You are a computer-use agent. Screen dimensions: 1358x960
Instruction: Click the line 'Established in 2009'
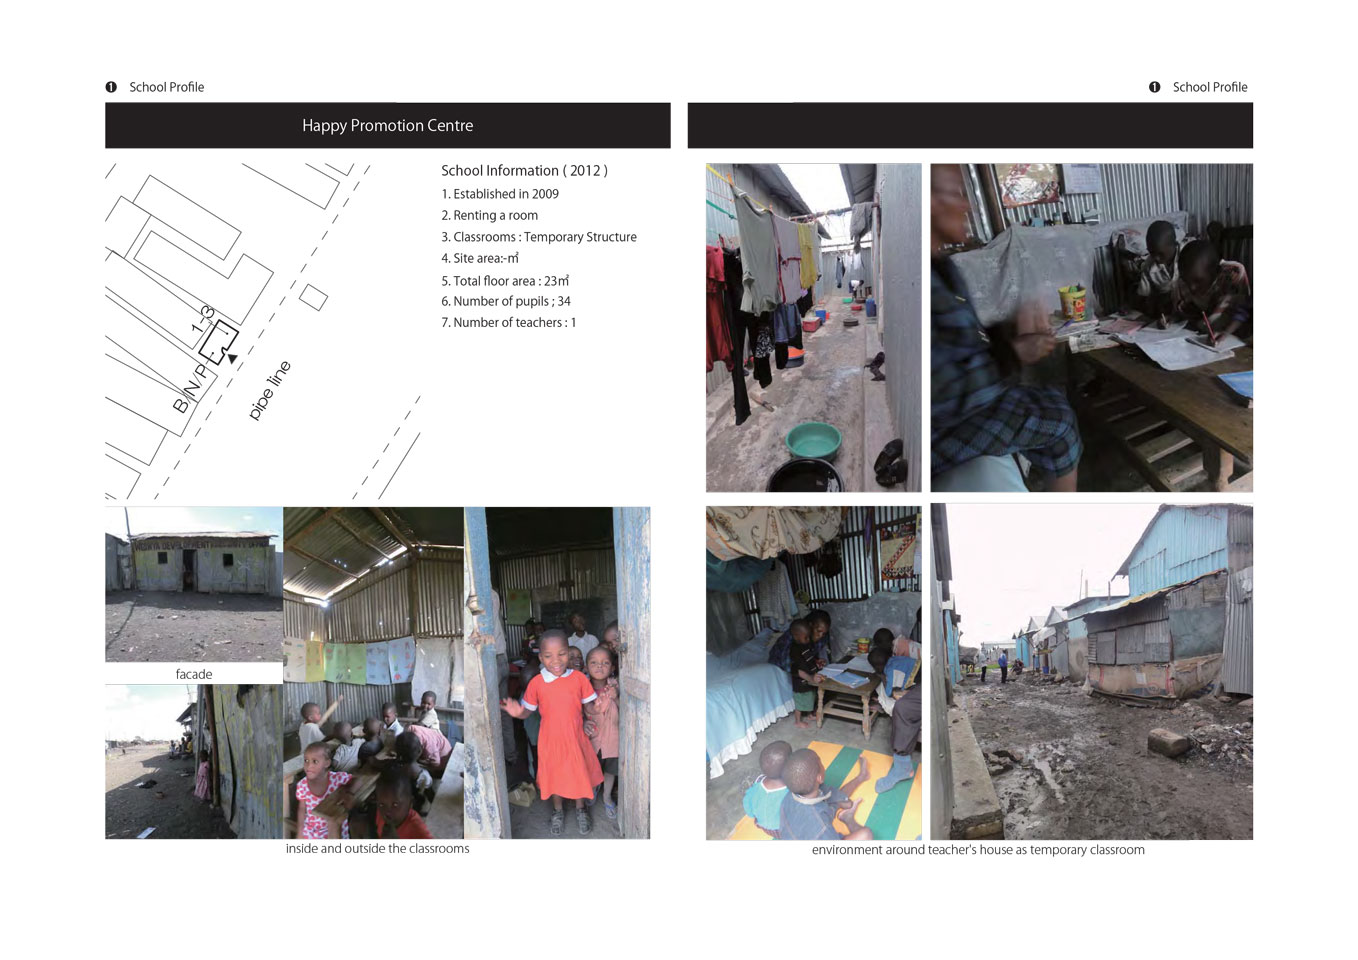tap(500, 194)
